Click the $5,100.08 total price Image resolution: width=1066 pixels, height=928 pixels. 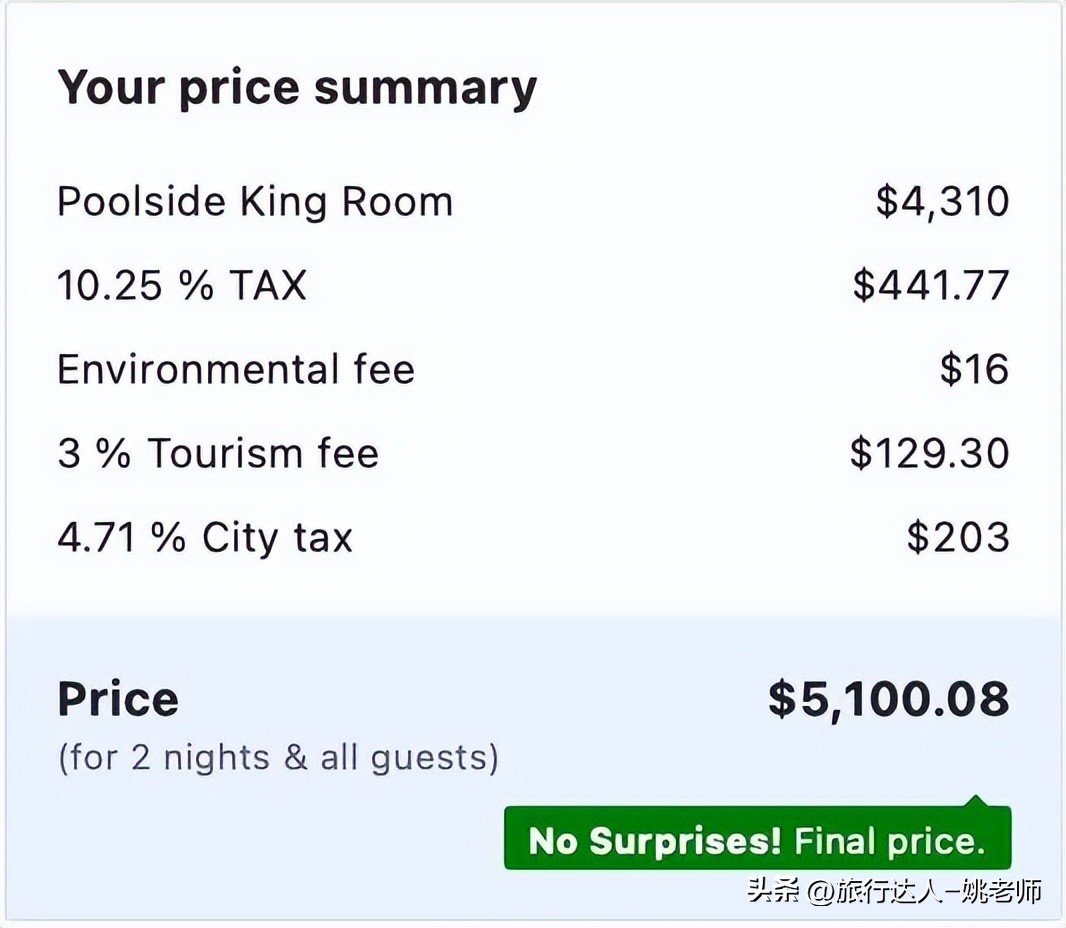(x=888, y=699)
